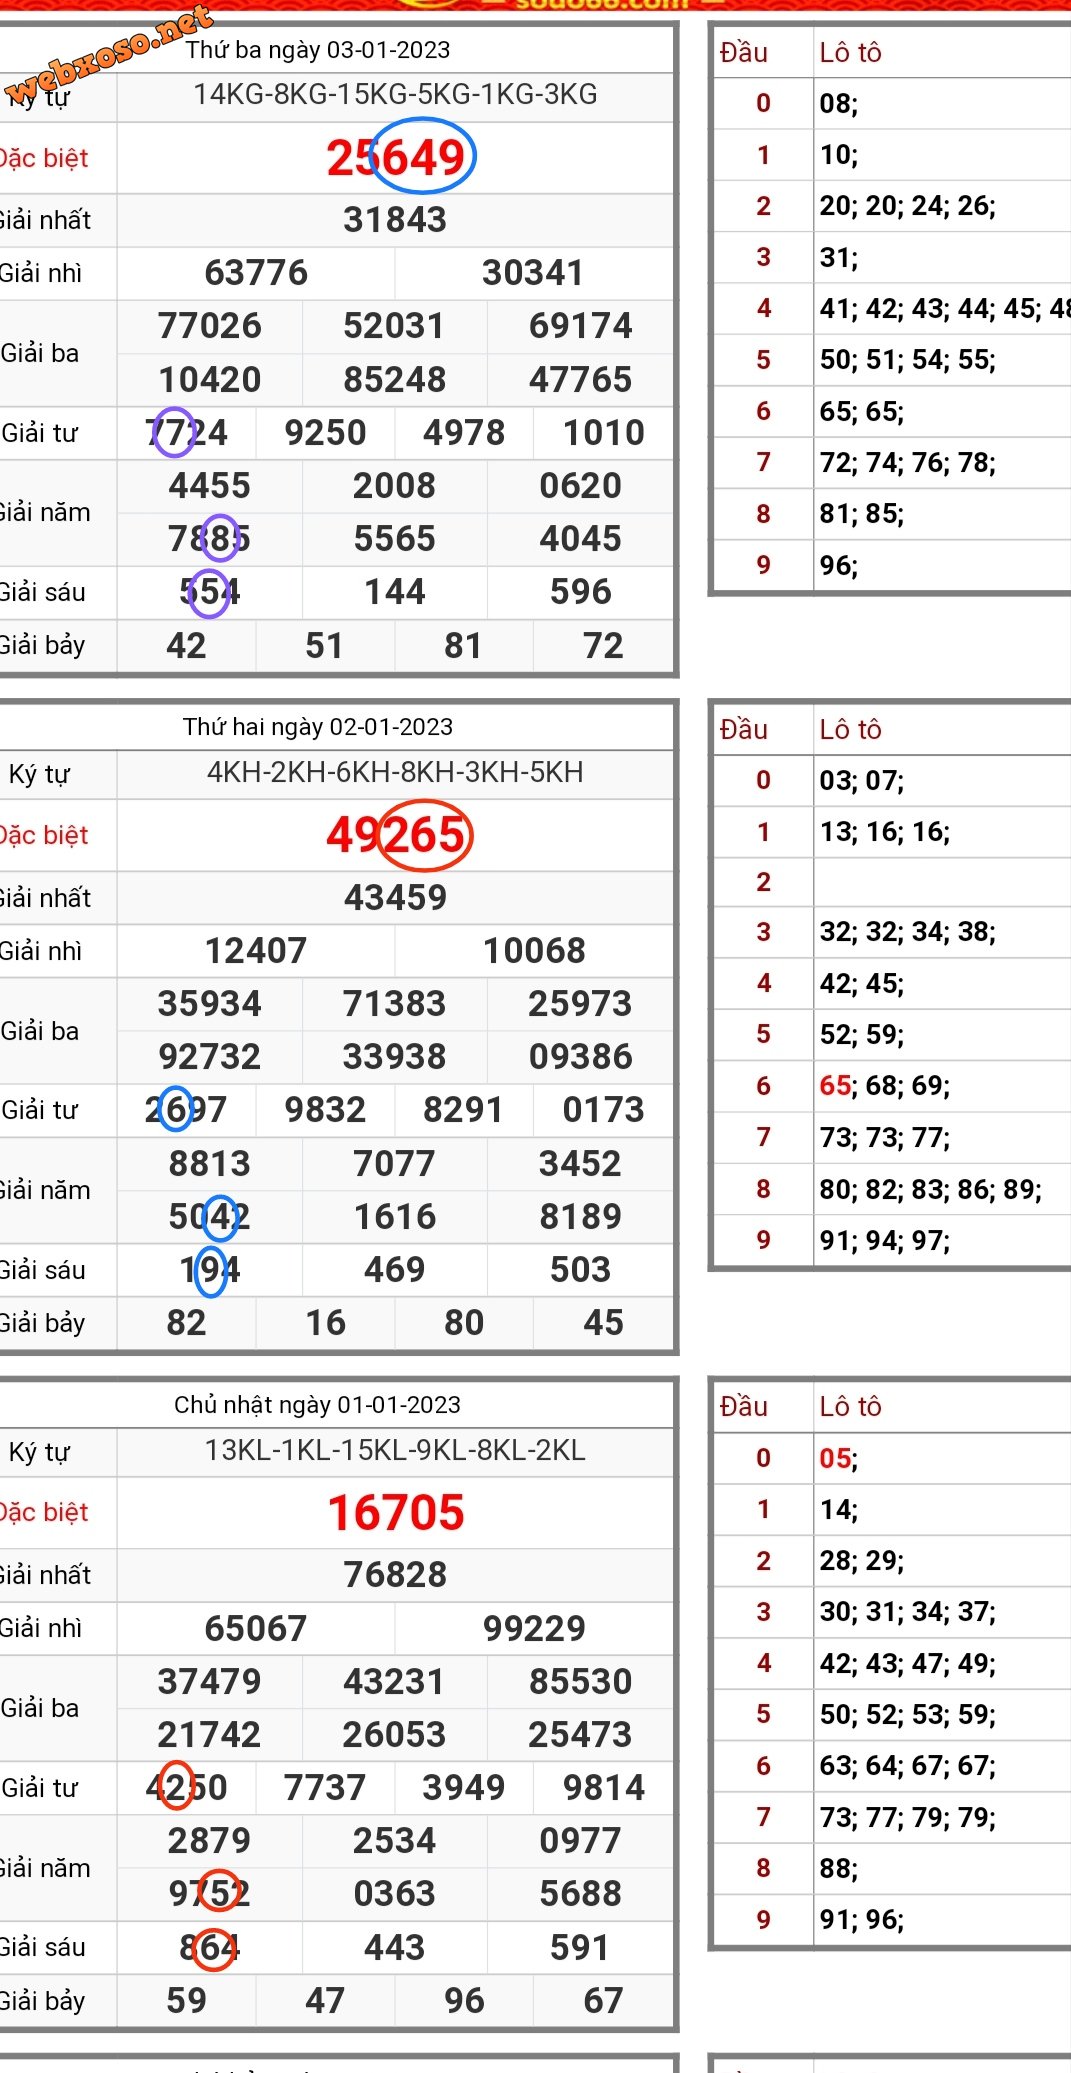Select first prize number 43459
1071x2073 pixels.
tap(395, 898)
